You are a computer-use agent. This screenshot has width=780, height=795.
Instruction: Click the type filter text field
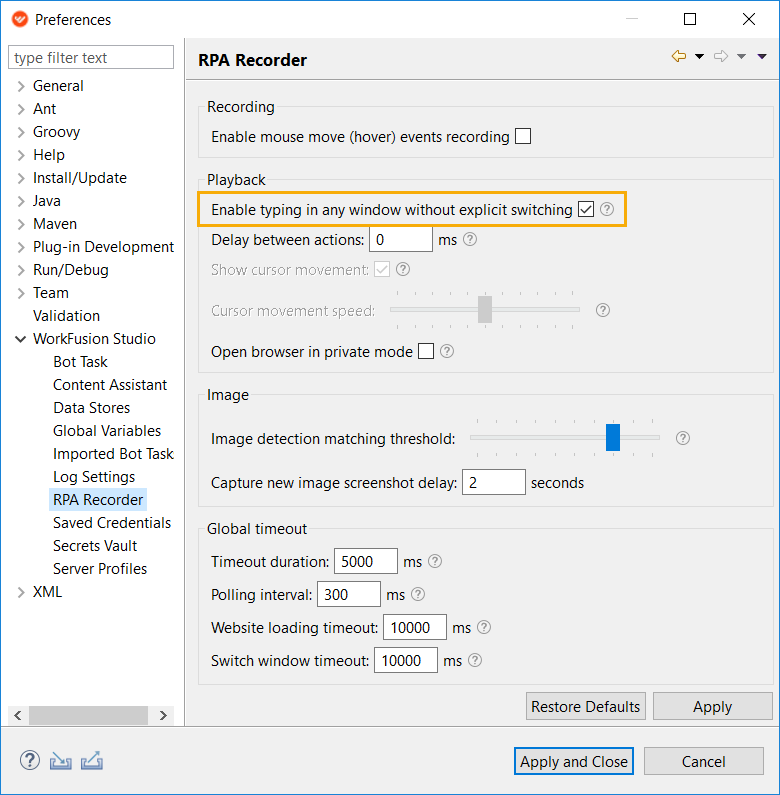point(91,57)
